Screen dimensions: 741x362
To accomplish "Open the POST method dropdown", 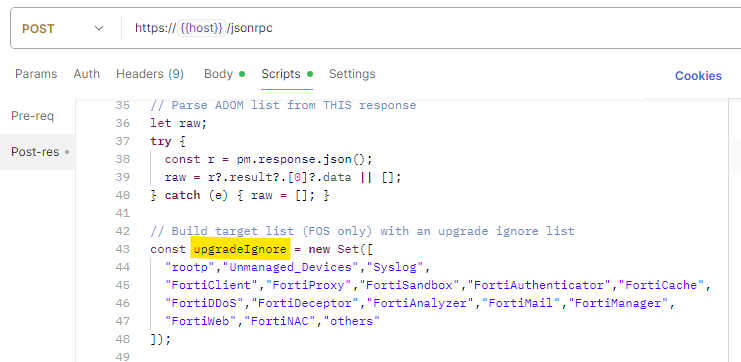I will (x=62, y=28).
